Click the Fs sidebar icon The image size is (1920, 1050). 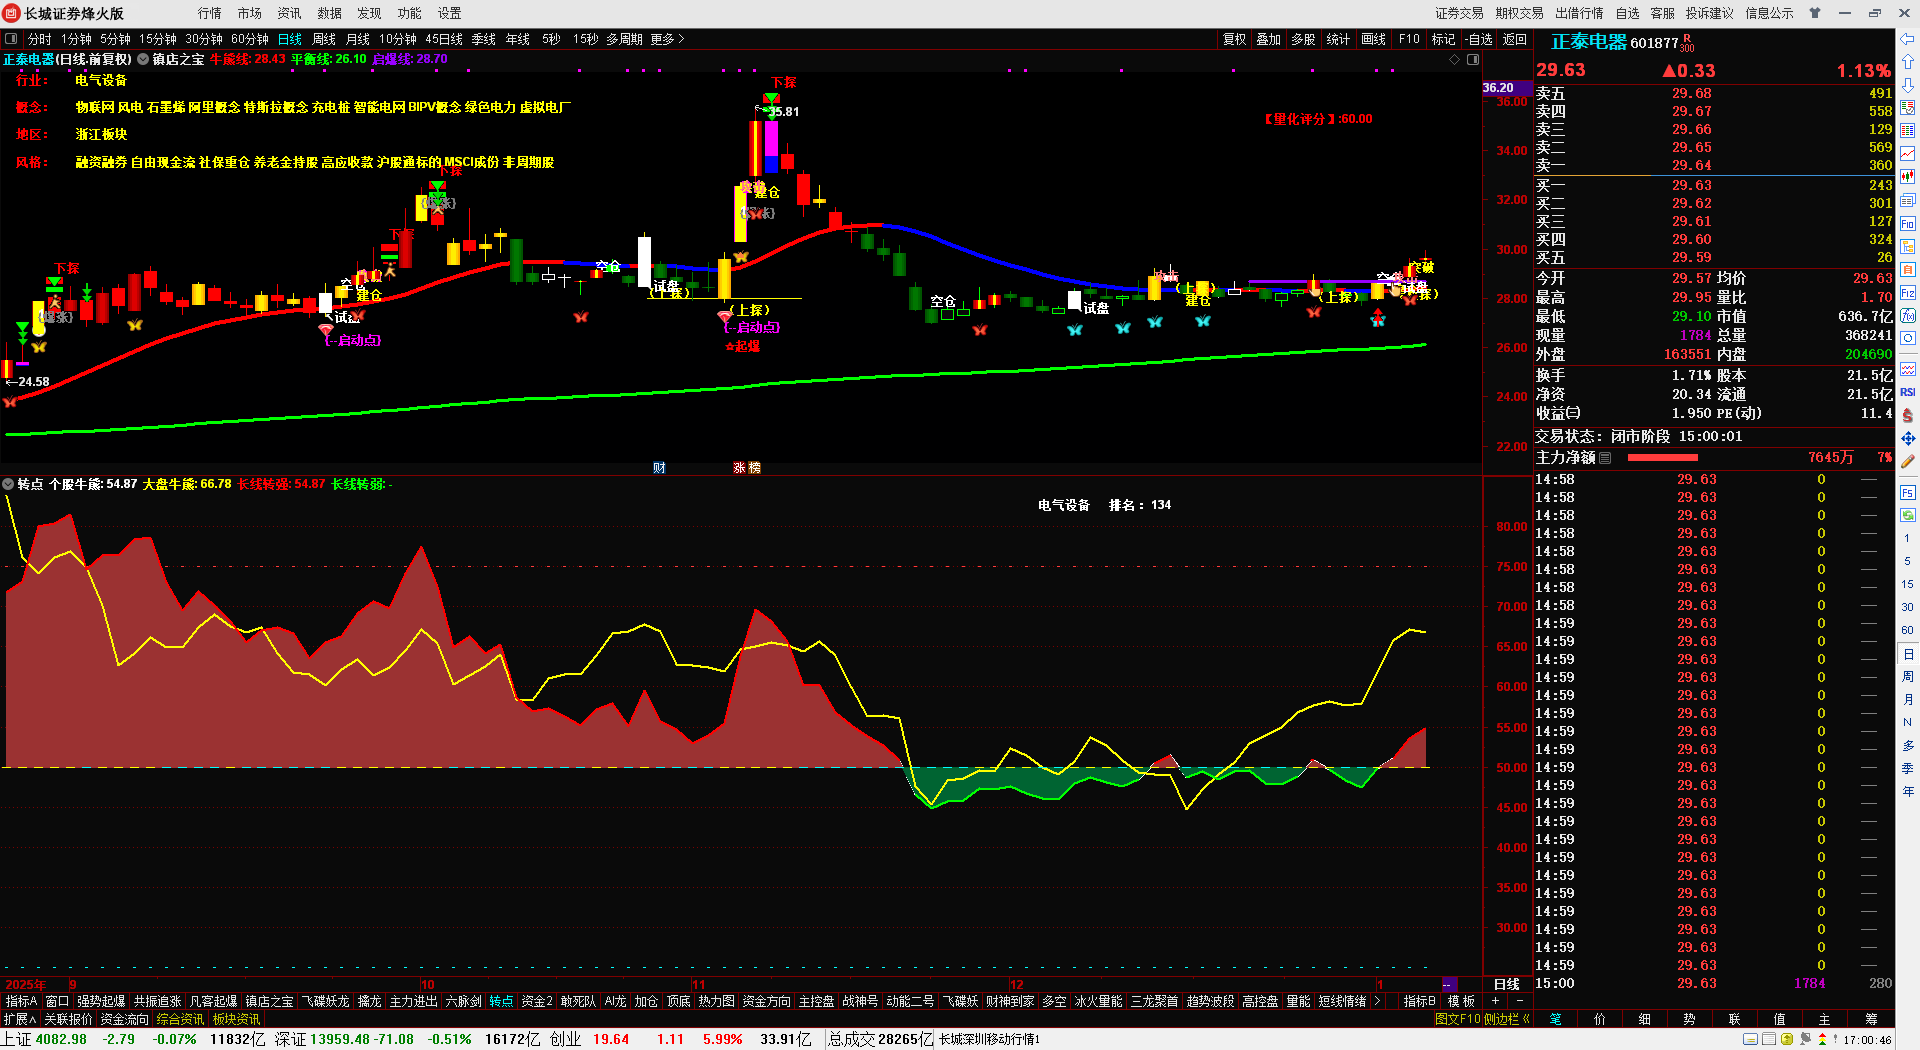coord(1908,493)
